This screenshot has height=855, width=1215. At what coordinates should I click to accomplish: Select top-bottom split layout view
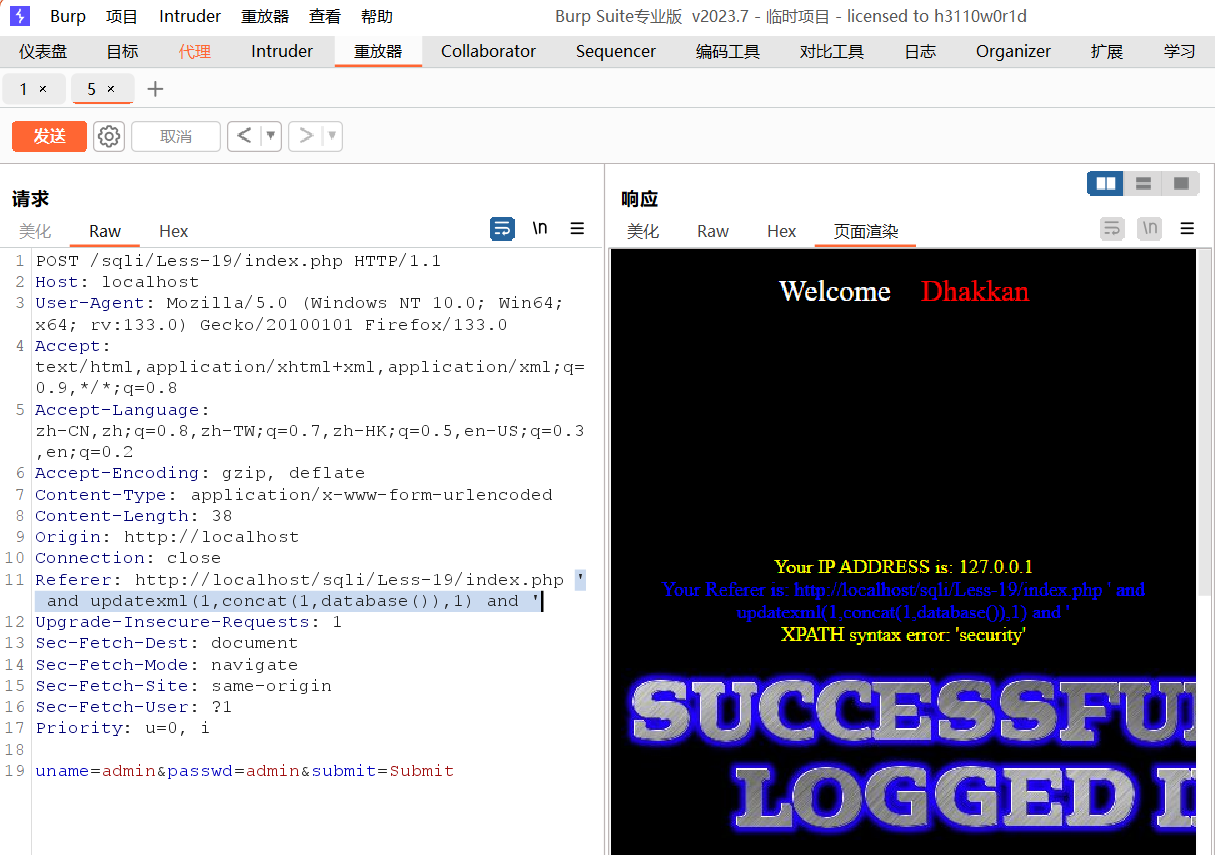pos(1143,184)
